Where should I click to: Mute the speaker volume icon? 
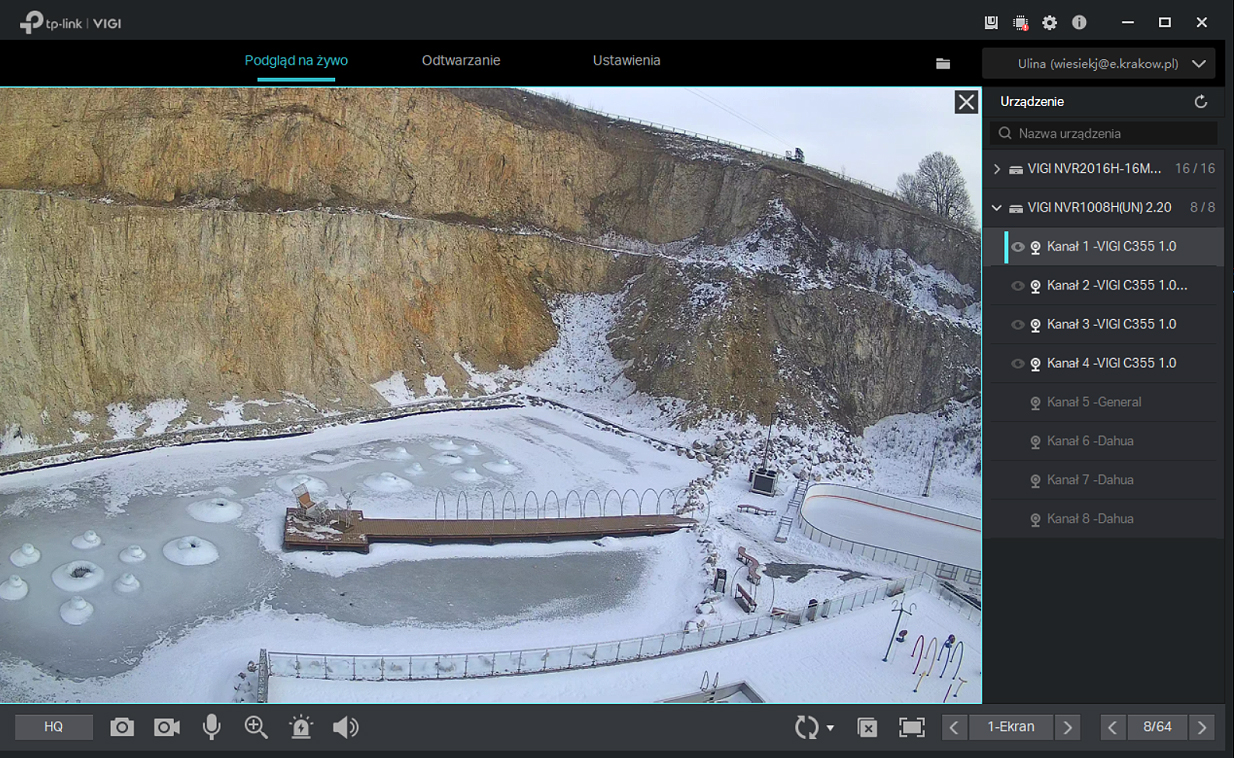point(346,727)
